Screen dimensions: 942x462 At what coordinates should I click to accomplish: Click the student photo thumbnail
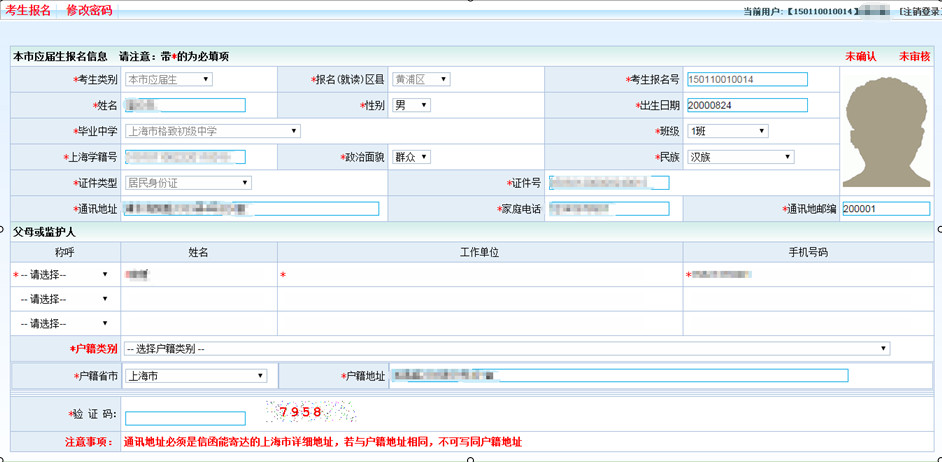pyautogui.click(x=885, y=133)
